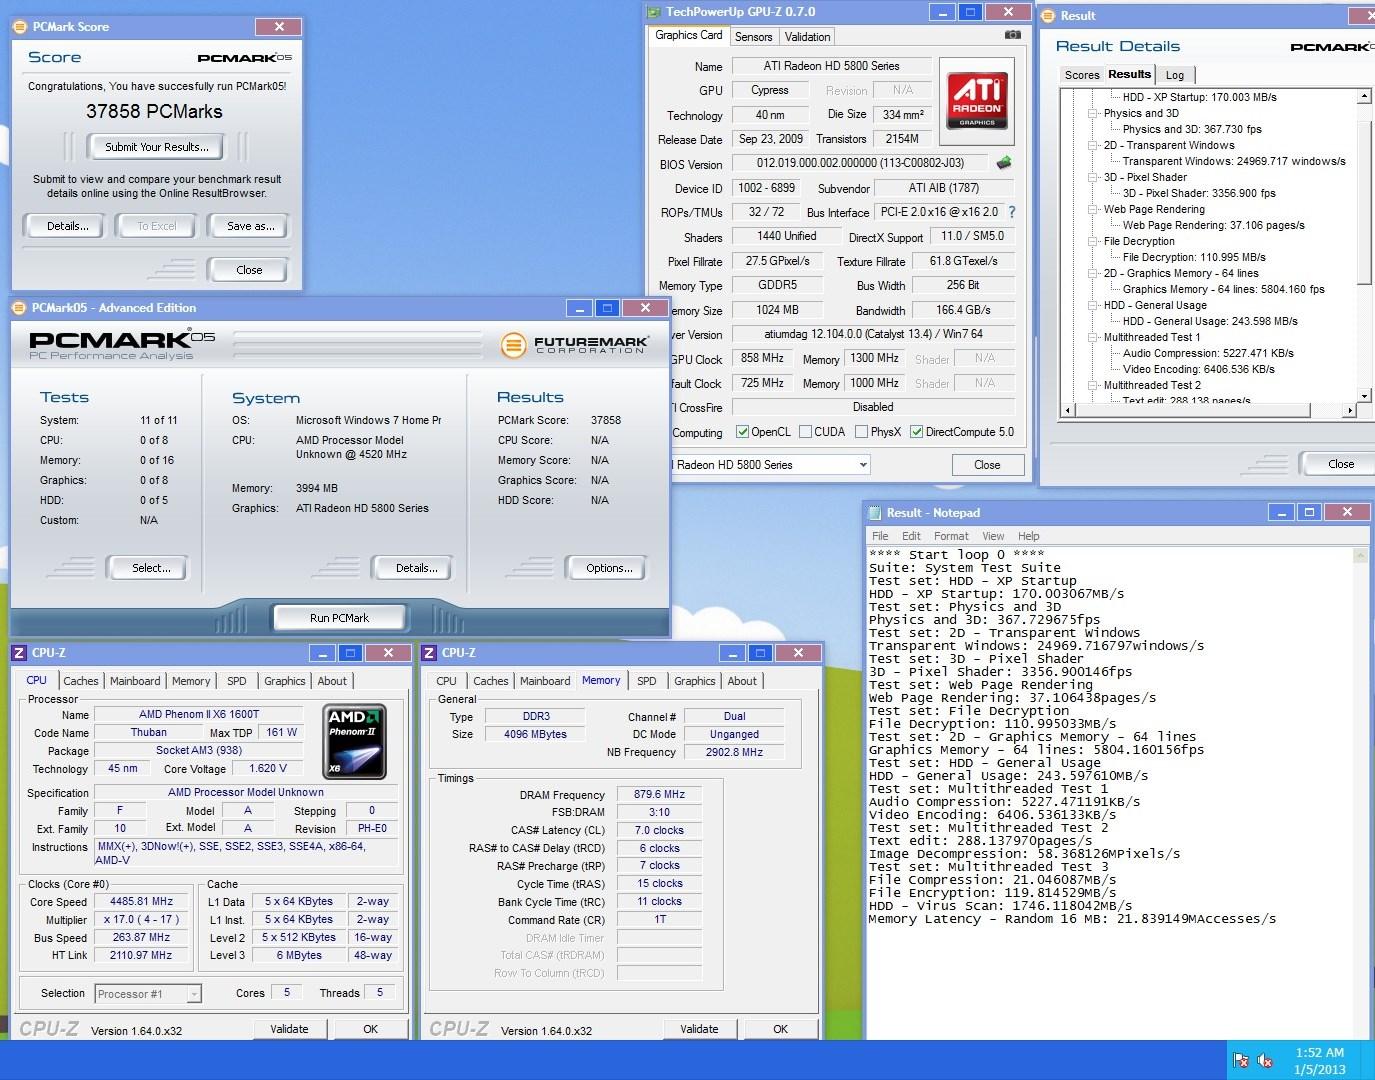
Task: Open the File menu in Notepad
Action: coord(880,536)
